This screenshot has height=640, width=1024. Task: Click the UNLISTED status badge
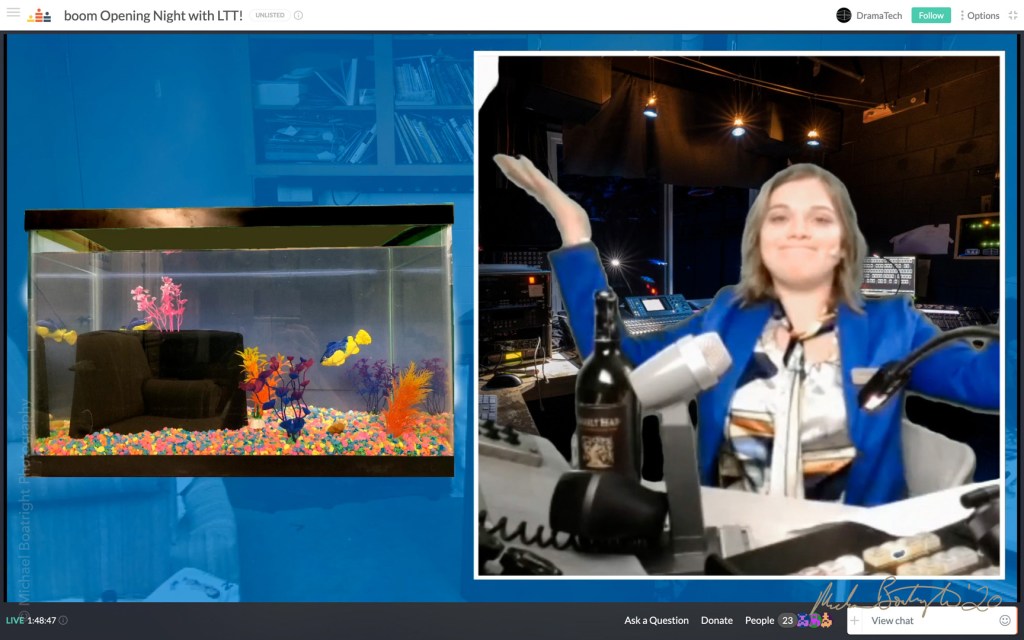269,15
